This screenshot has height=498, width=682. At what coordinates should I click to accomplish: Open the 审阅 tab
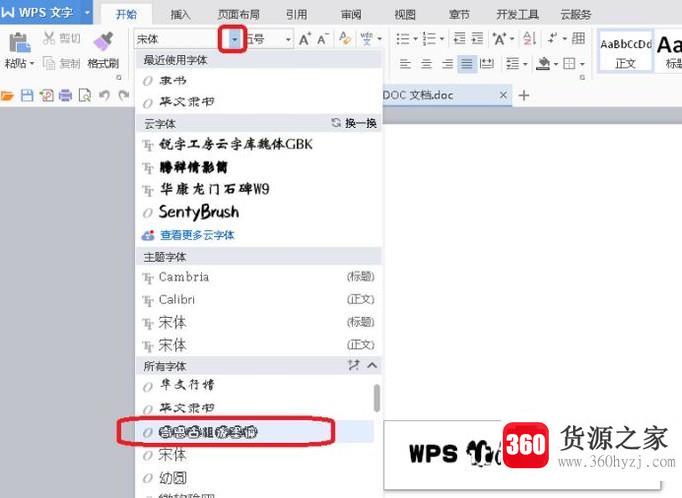pos(351,14)
